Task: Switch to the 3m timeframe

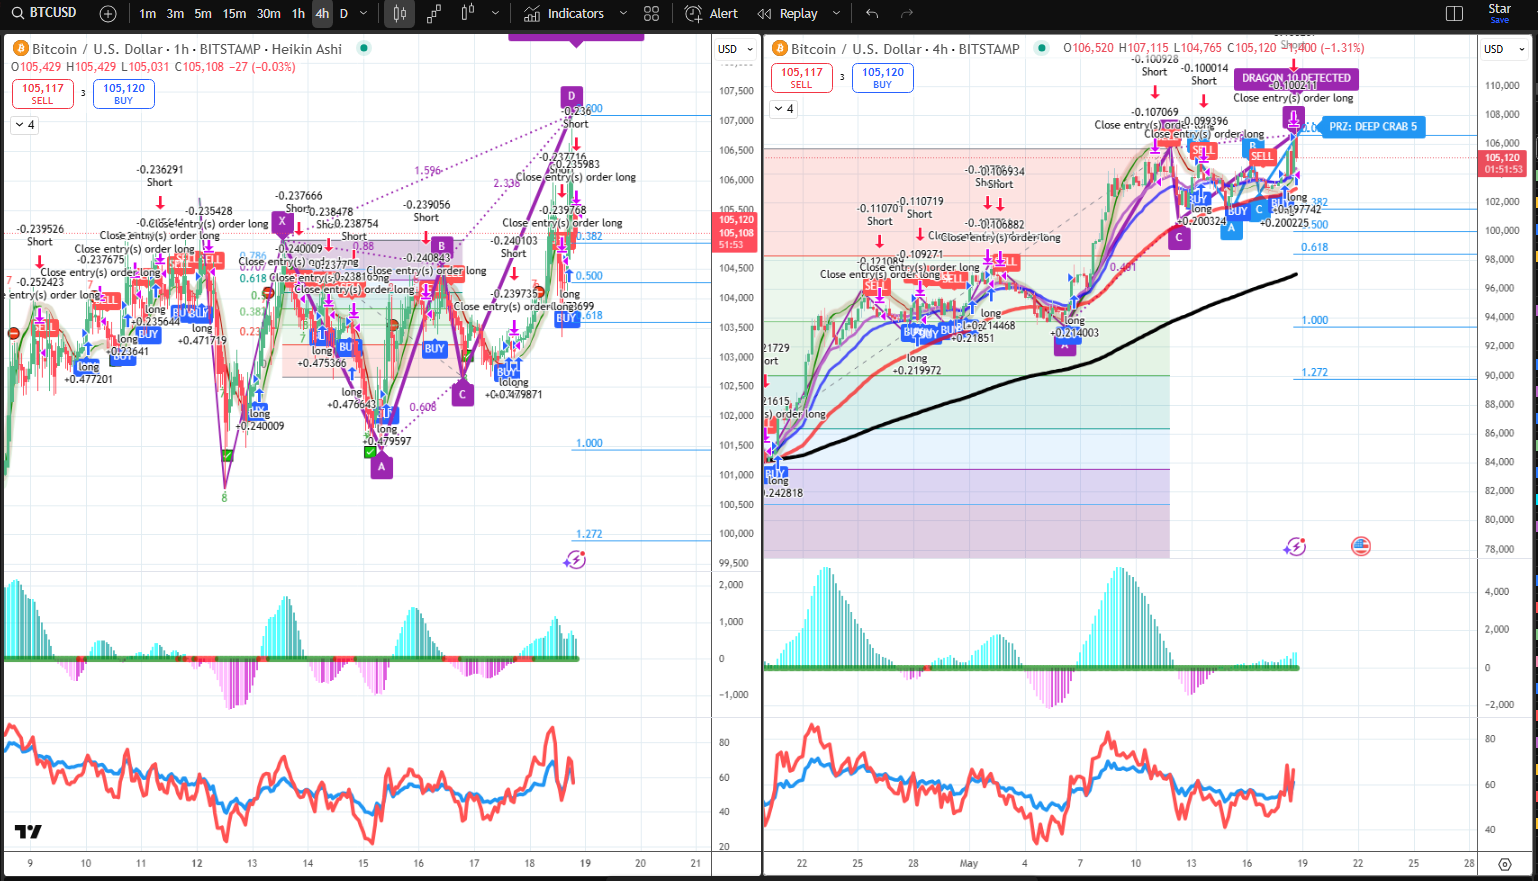Action: tap(175, 14)
